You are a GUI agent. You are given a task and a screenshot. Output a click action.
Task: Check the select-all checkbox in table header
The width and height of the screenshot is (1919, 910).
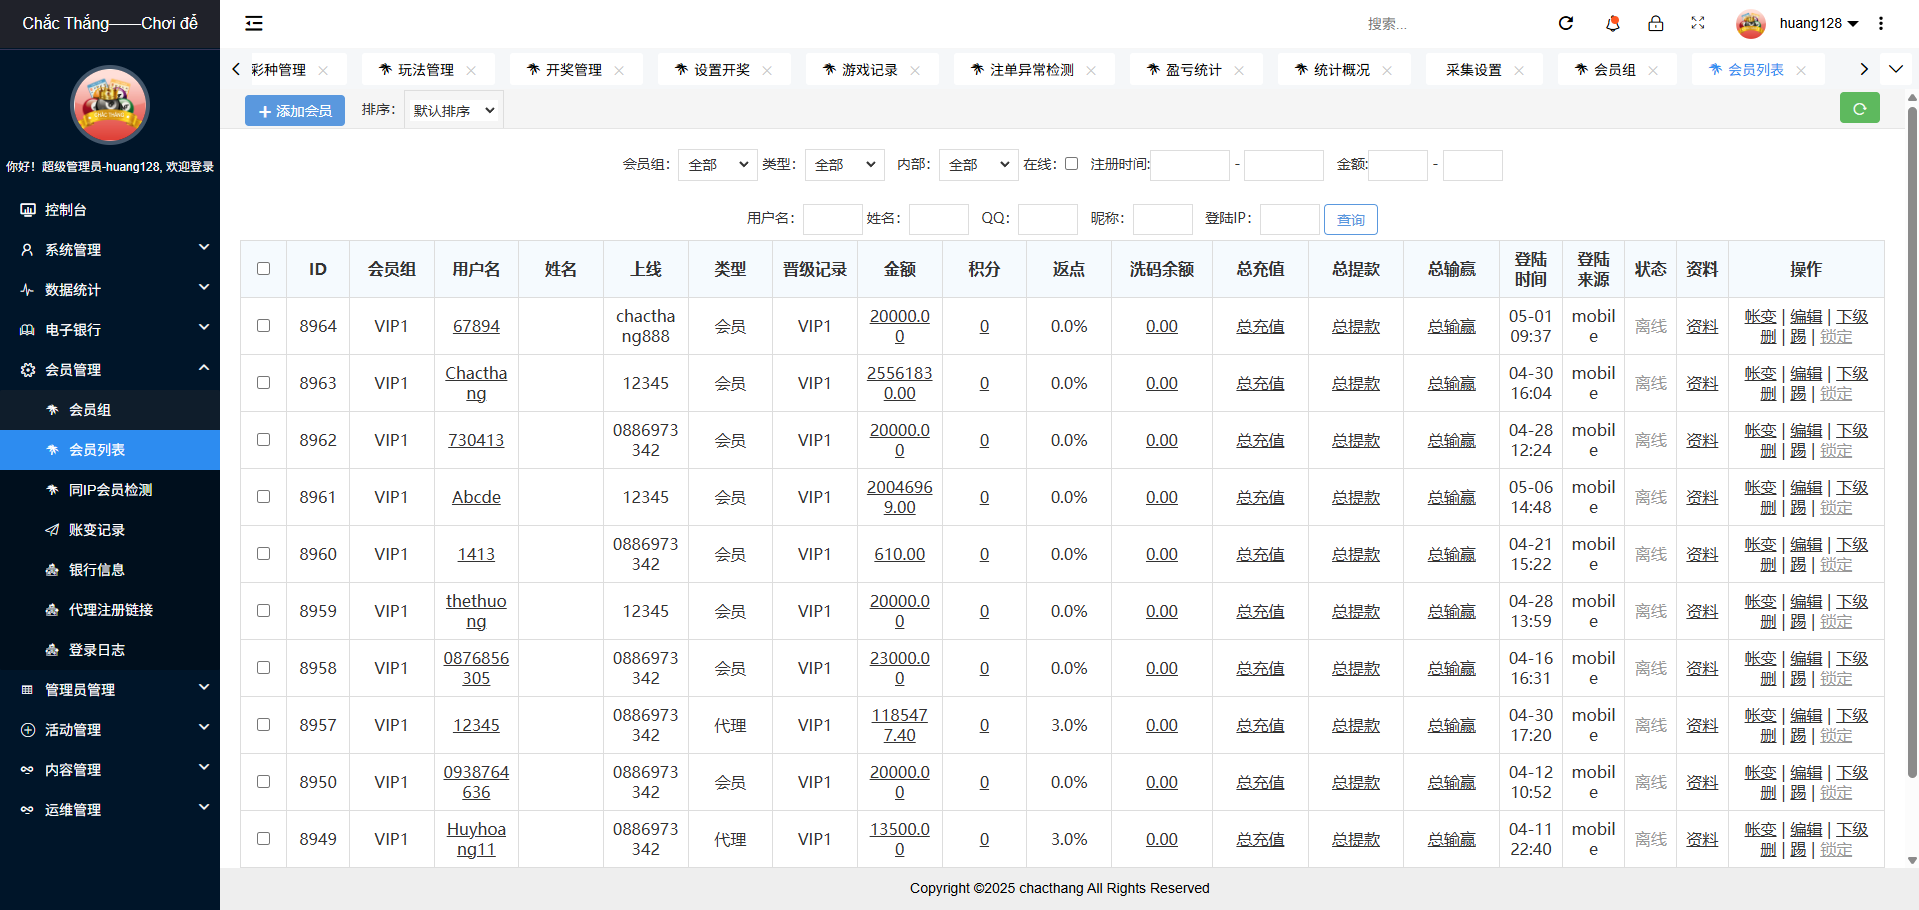pos(263,269)
